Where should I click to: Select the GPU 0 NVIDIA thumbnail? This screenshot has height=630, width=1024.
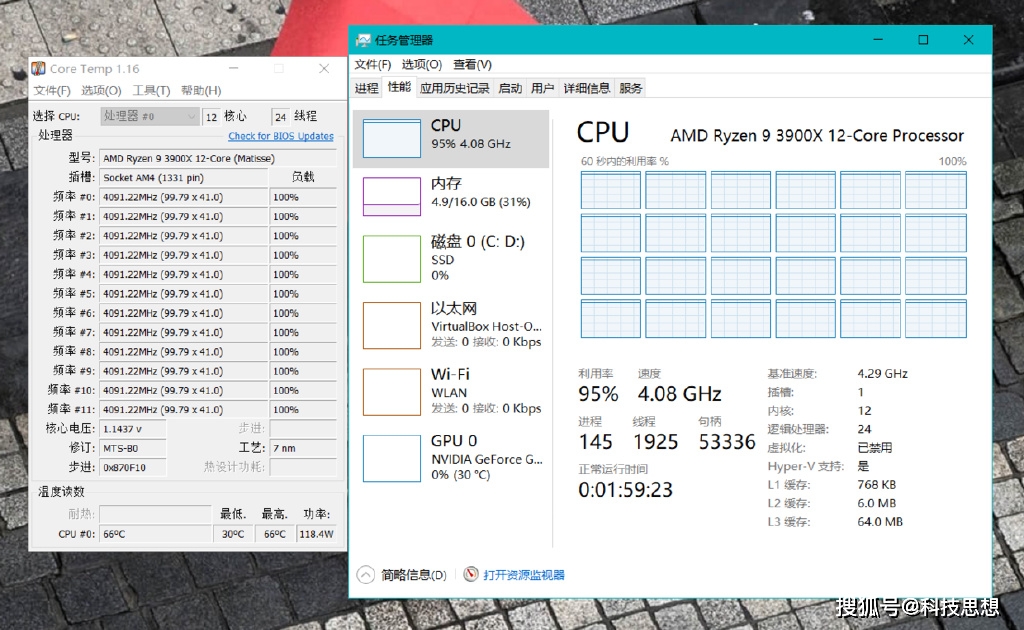(x=392, y=458)
